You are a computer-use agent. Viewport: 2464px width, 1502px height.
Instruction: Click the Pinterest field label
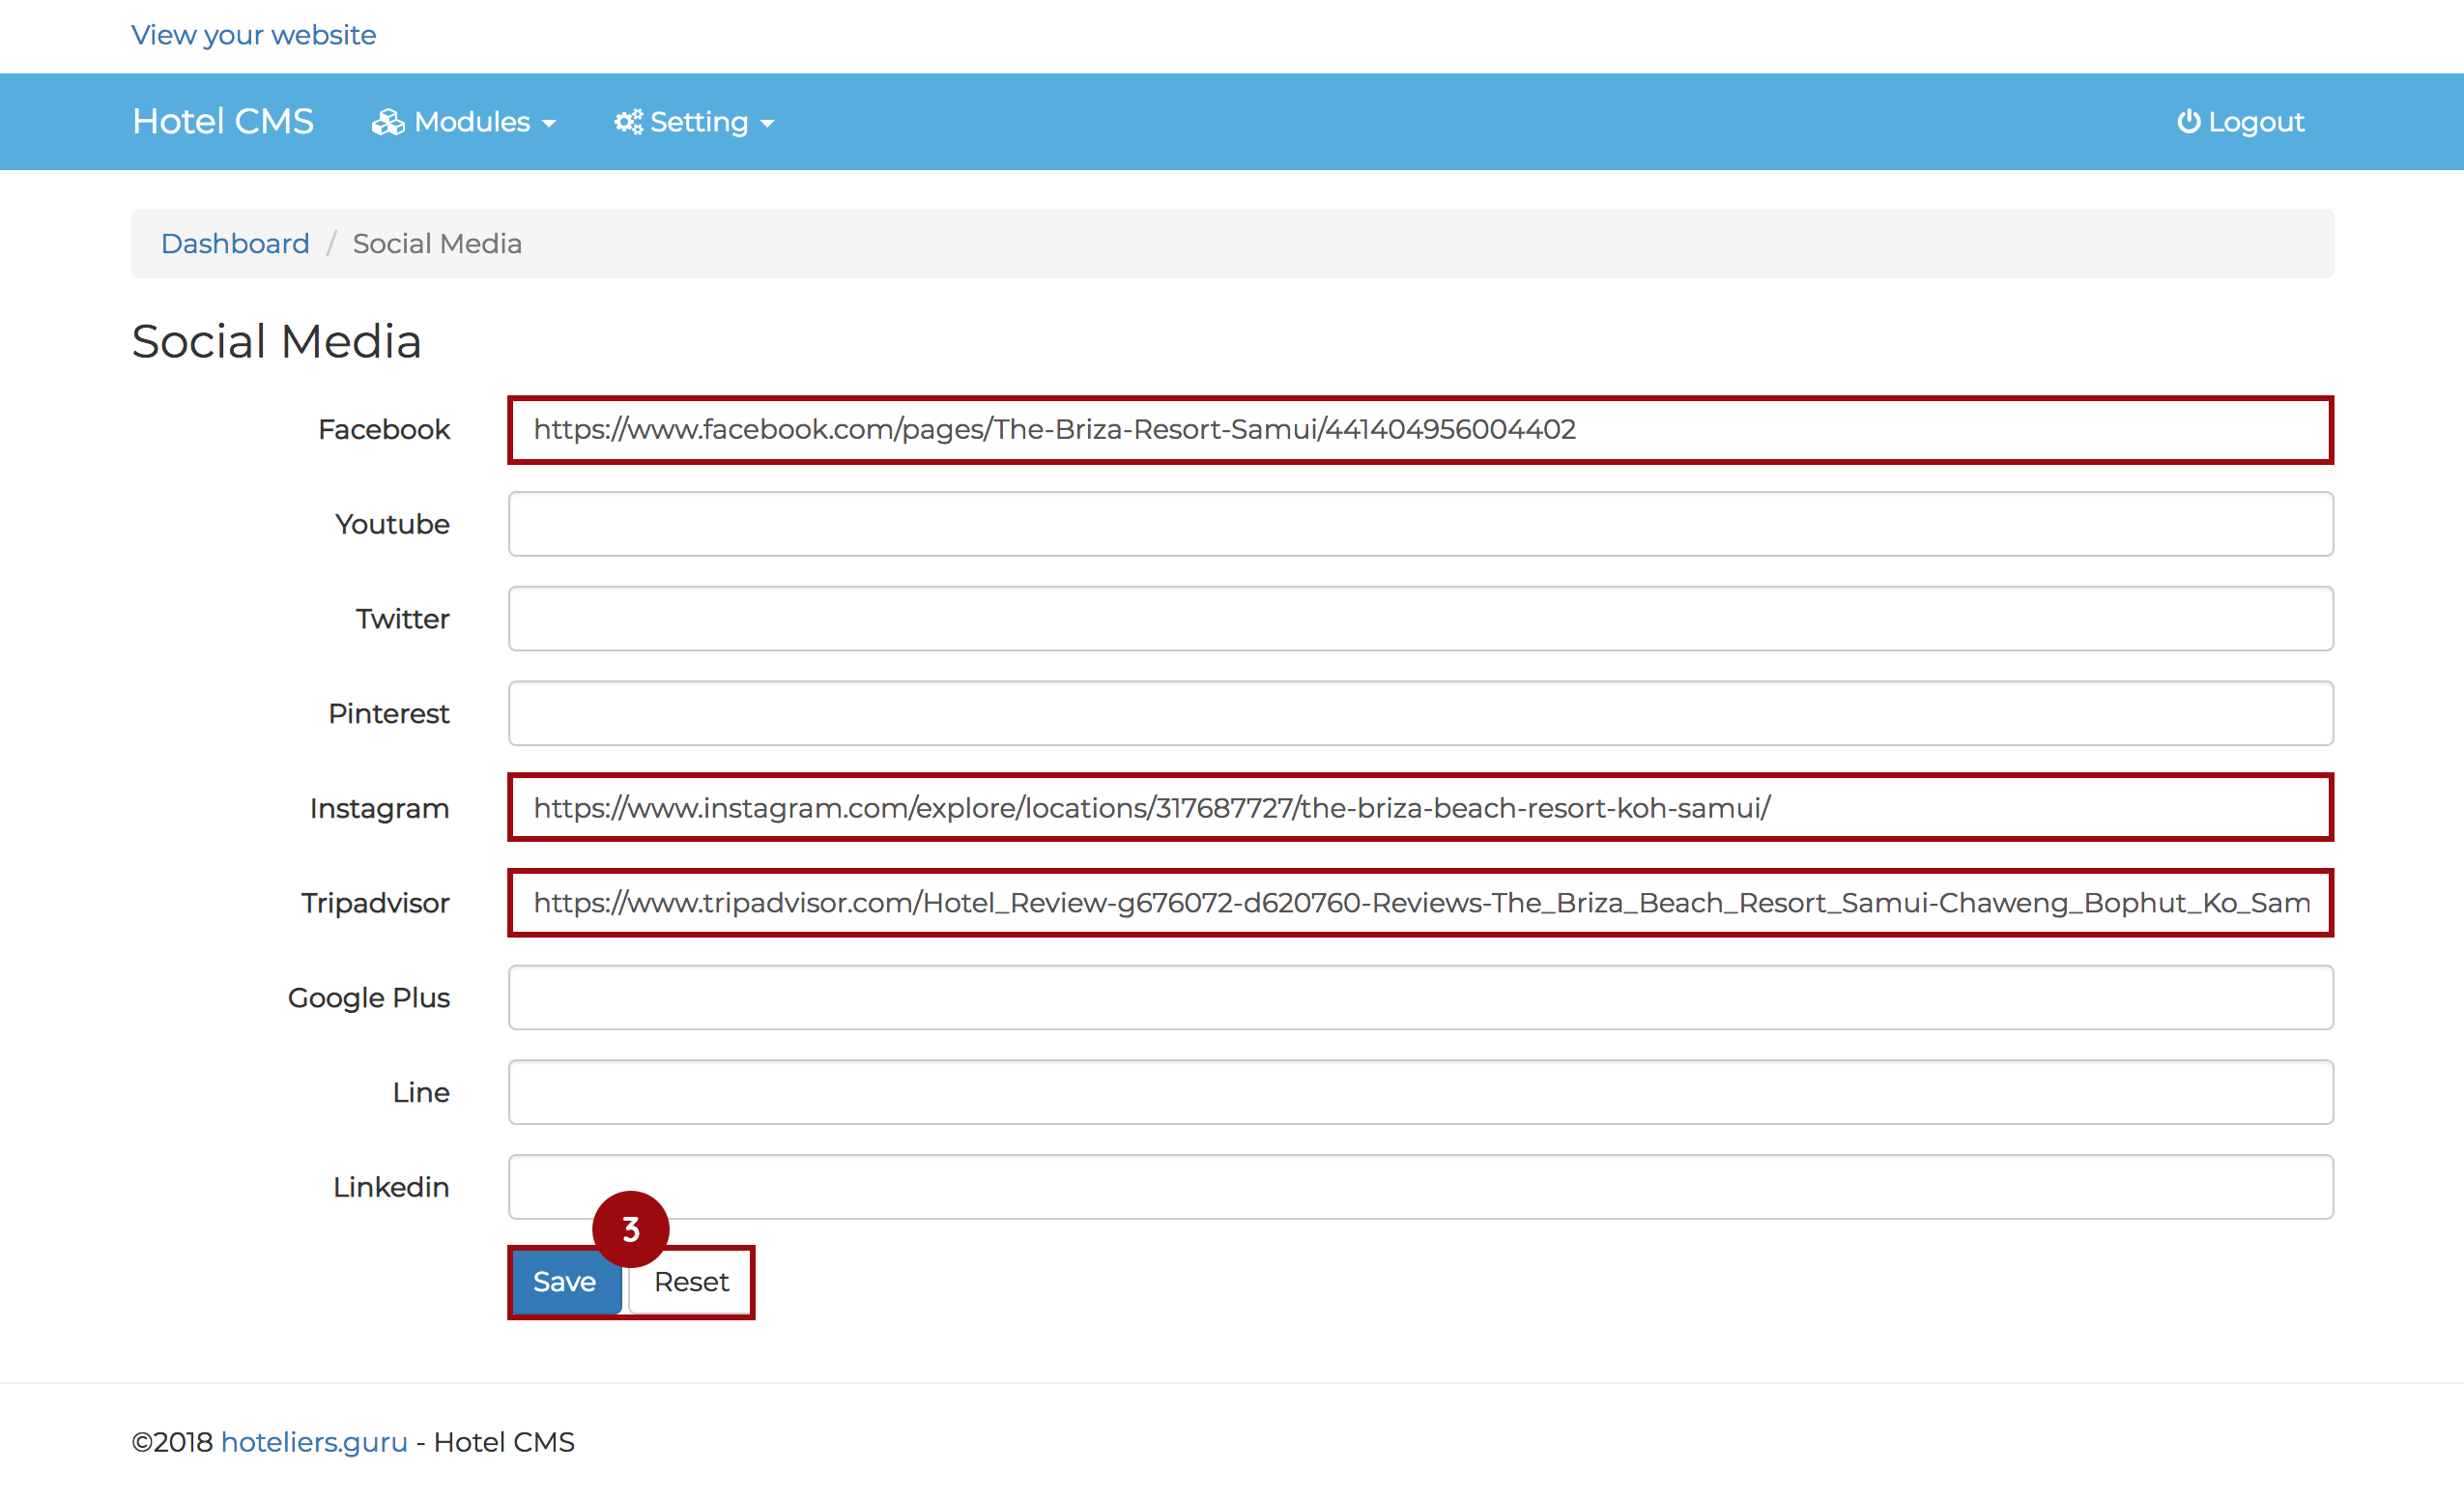tap(389, 713)
